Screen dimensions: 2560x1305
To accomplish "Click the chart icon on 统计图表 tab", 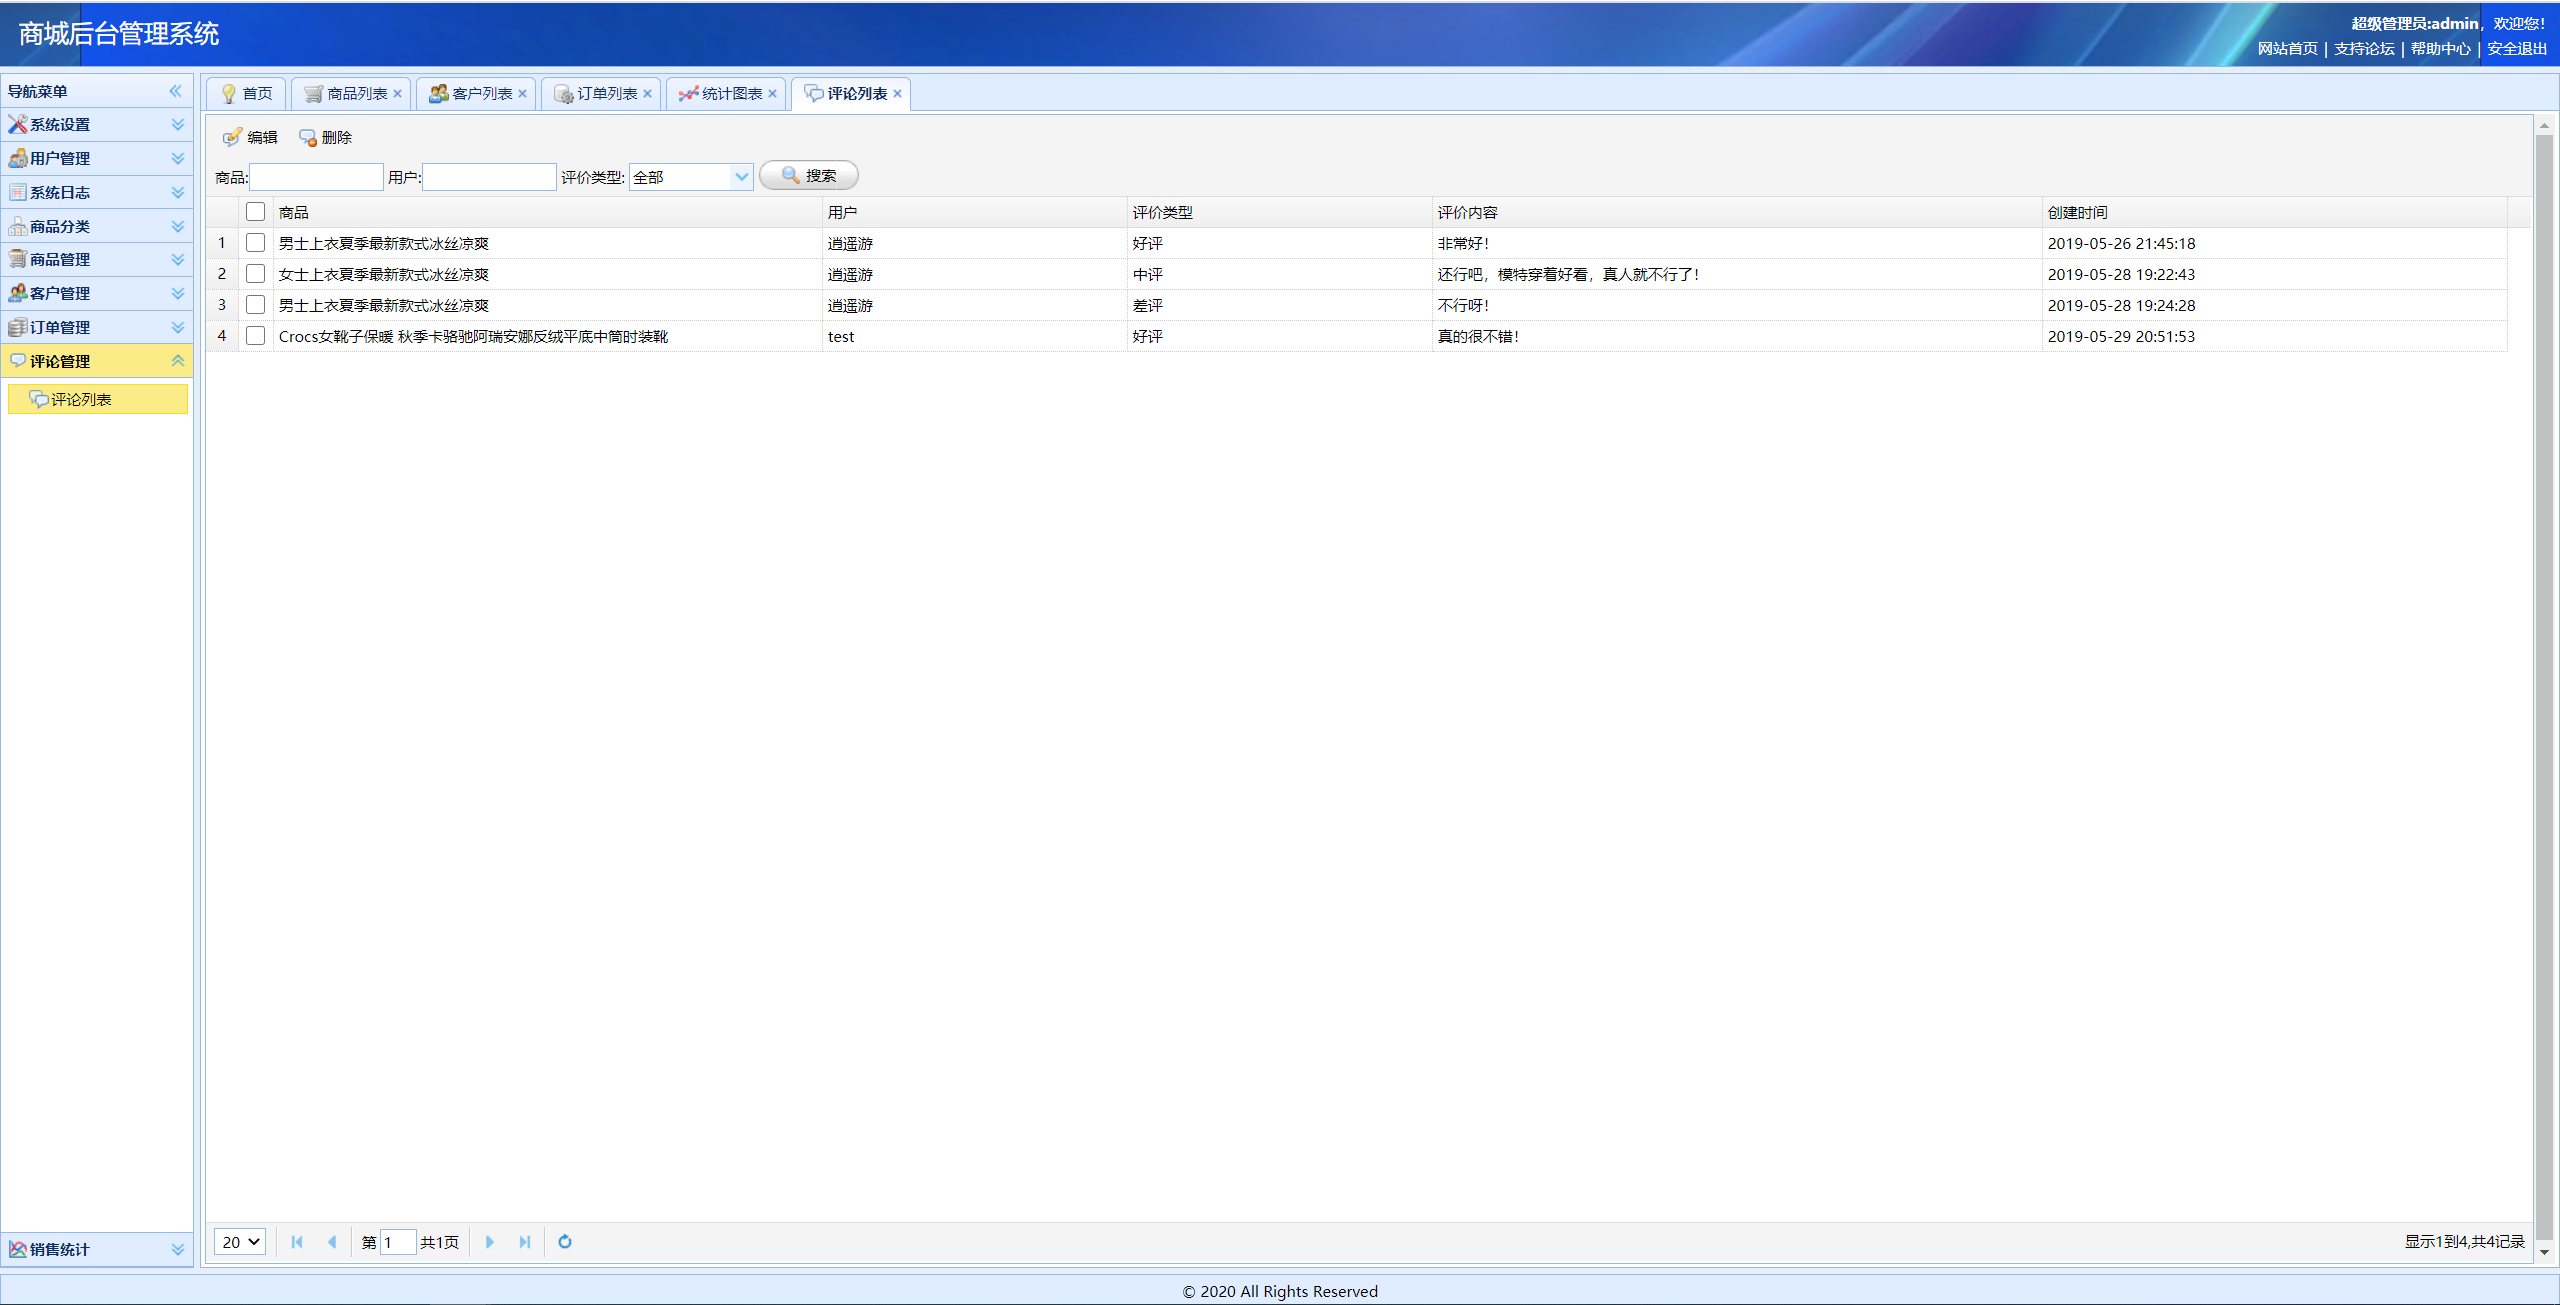I will (x=688, y=93).
